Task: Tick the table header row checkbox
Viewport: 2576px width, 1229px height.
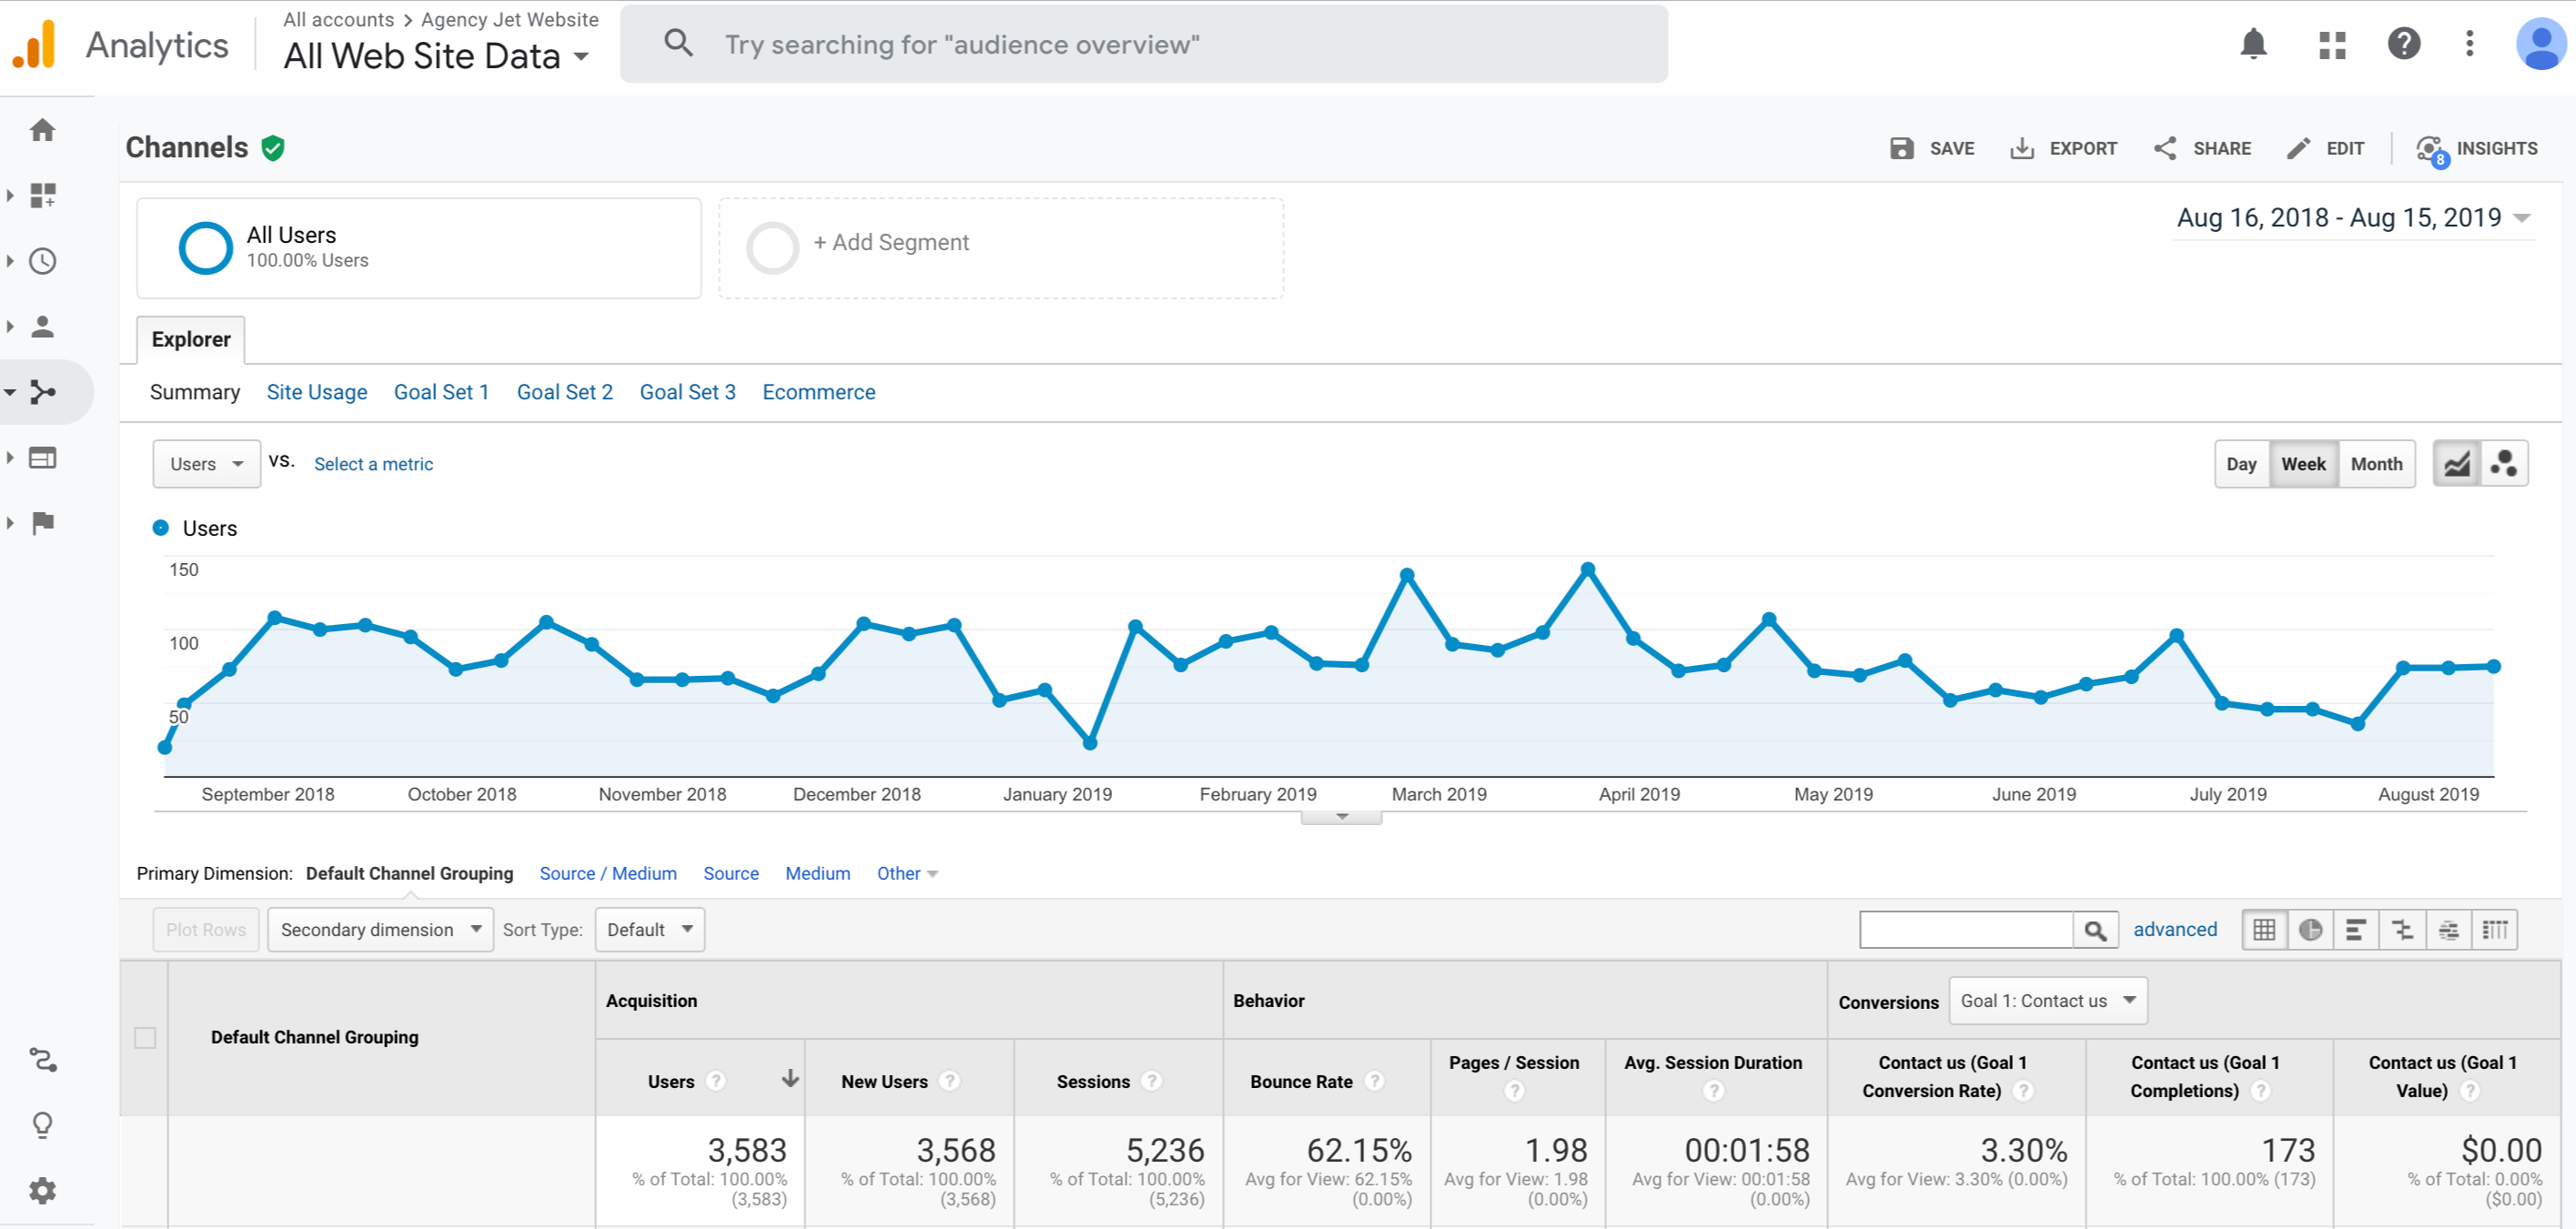Action: [x=145, y=1038]
